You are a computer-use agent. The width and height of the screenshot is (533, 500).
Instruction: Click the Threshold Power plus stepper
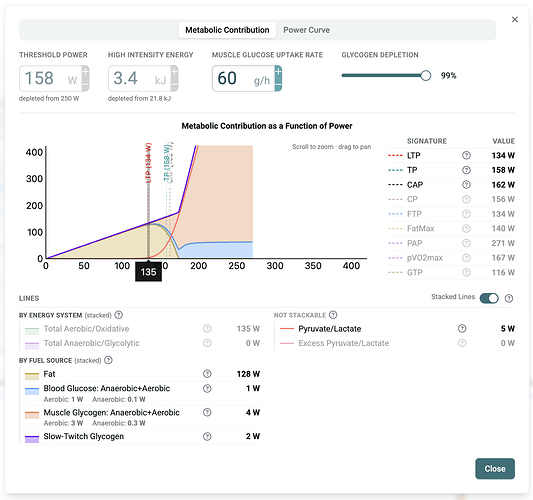[x=85, y=72]
